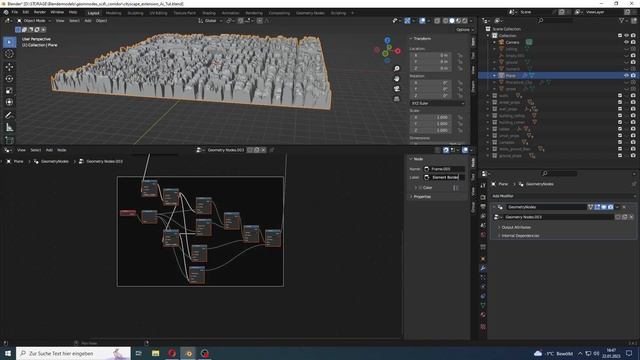
Task: Select the Cursor tool in viewport toolbar
Action: pos(9,54)
